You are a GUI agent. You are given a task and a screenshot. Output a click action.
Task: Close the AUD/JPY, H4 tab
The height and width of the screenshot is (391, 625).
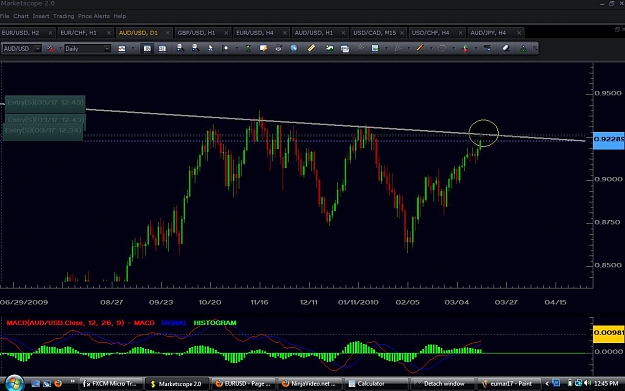pyautogui.click(x=519, y=33)
